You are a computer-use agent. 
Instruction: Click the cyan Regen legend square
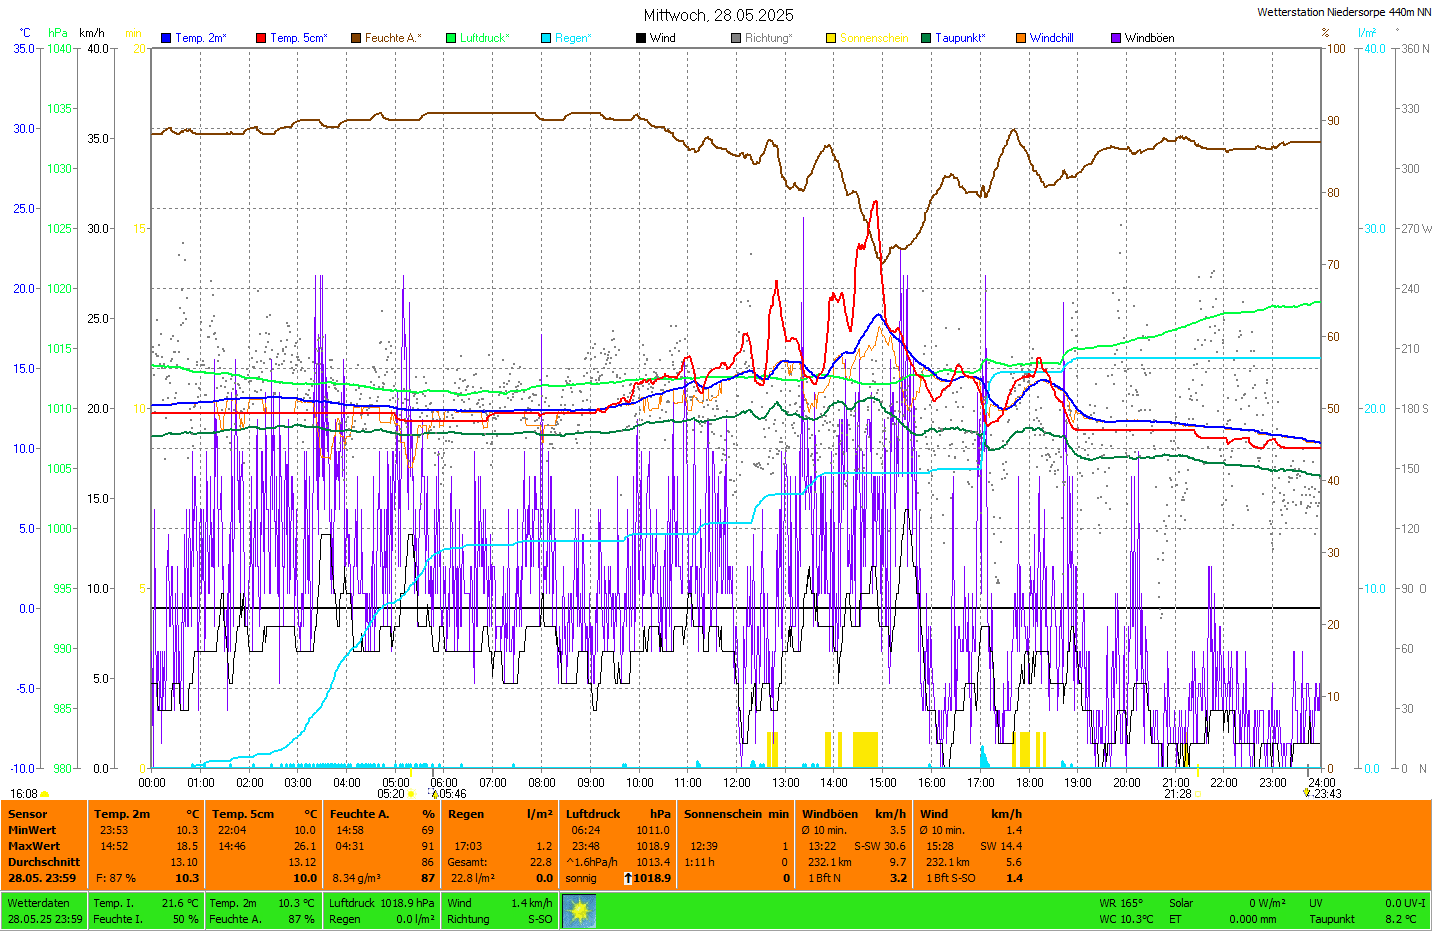pos(546,38)
